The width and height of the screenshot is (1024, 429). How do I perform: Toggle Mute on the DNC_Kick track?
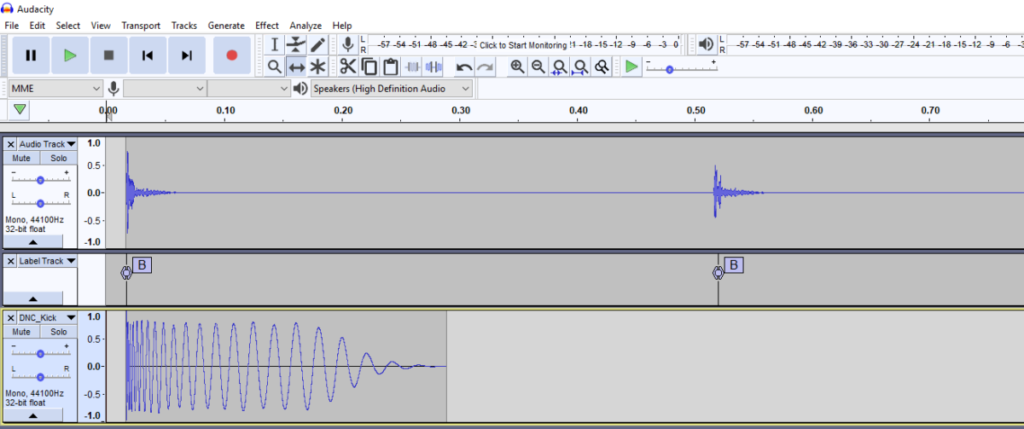pos(21,331)
